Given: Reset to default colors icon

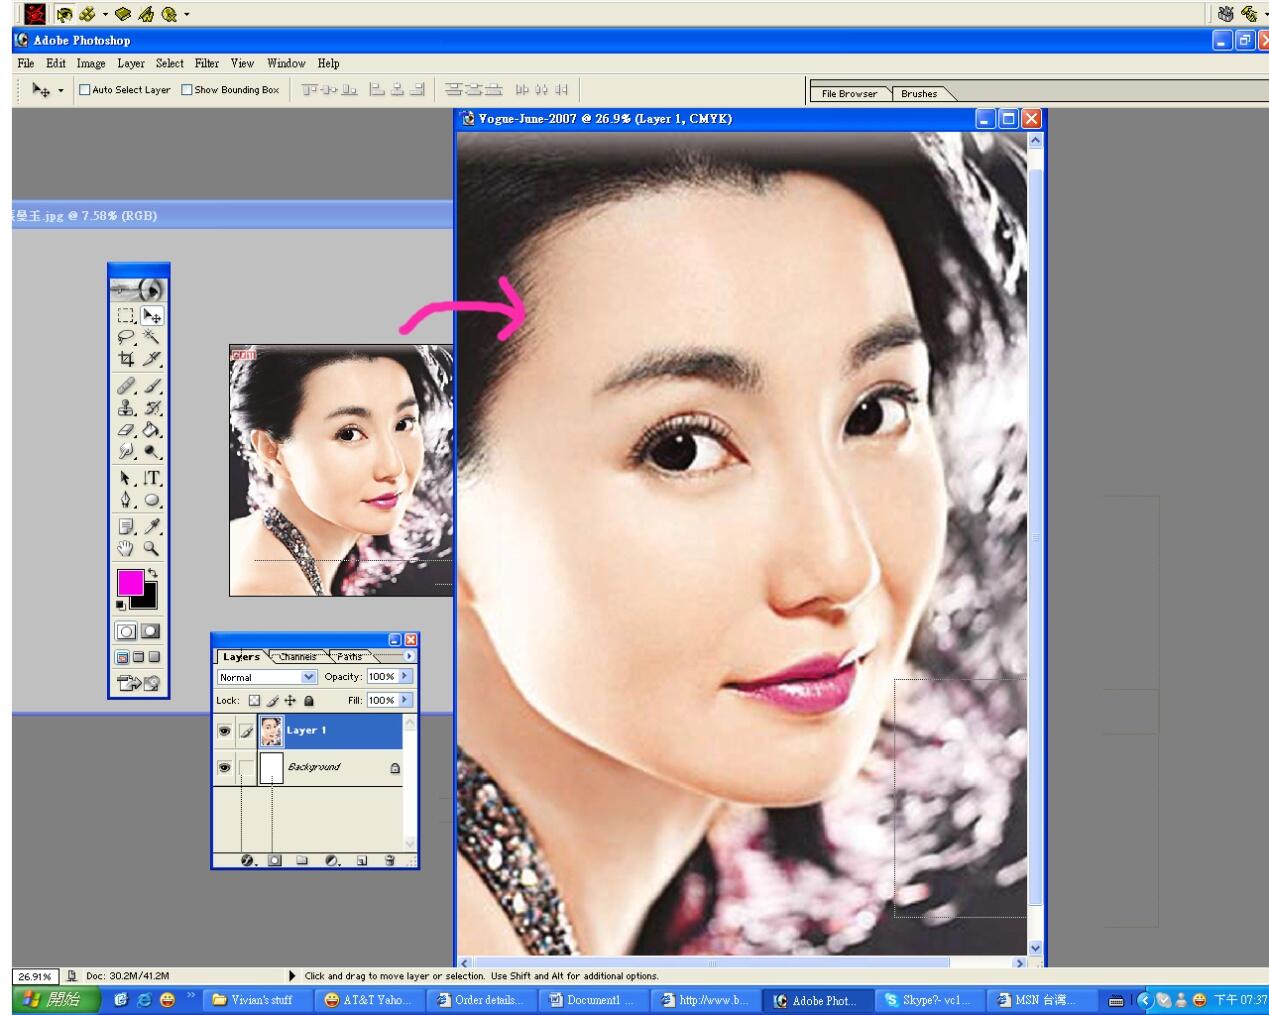Looking at the screenshot, I should [x=121, y=605].
